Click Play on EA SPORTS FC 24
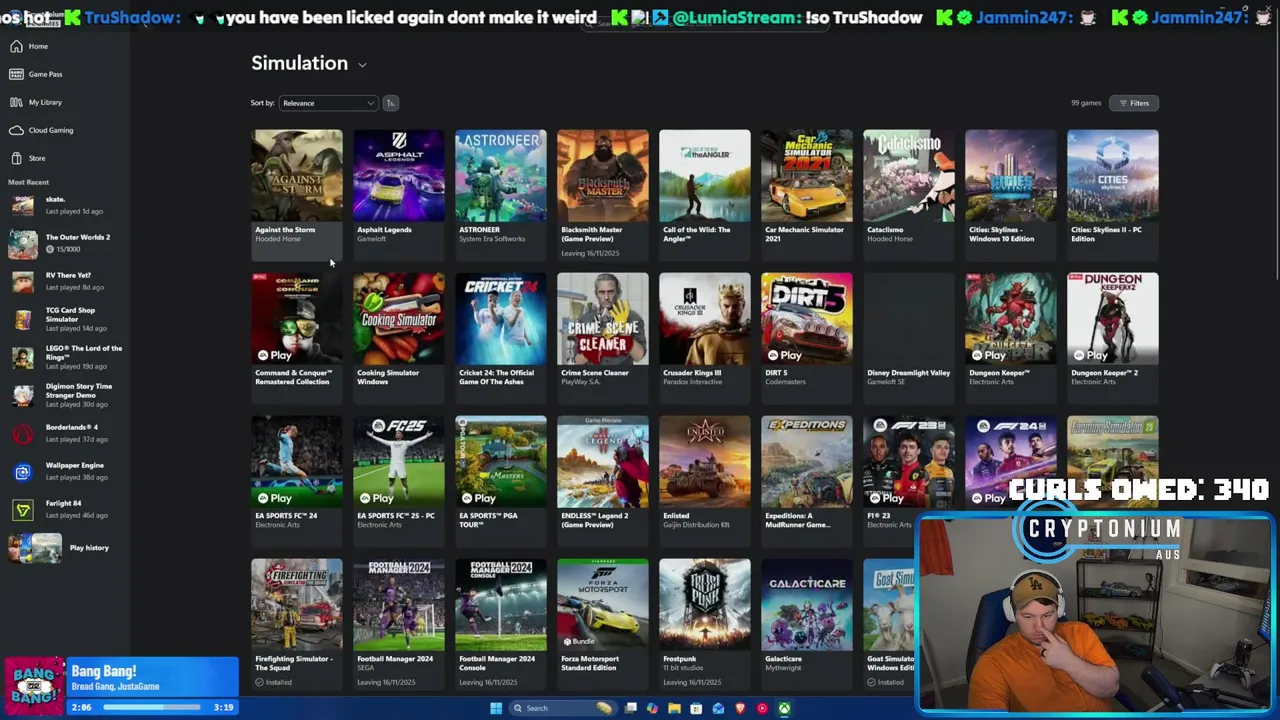 [x=274, y=498]
